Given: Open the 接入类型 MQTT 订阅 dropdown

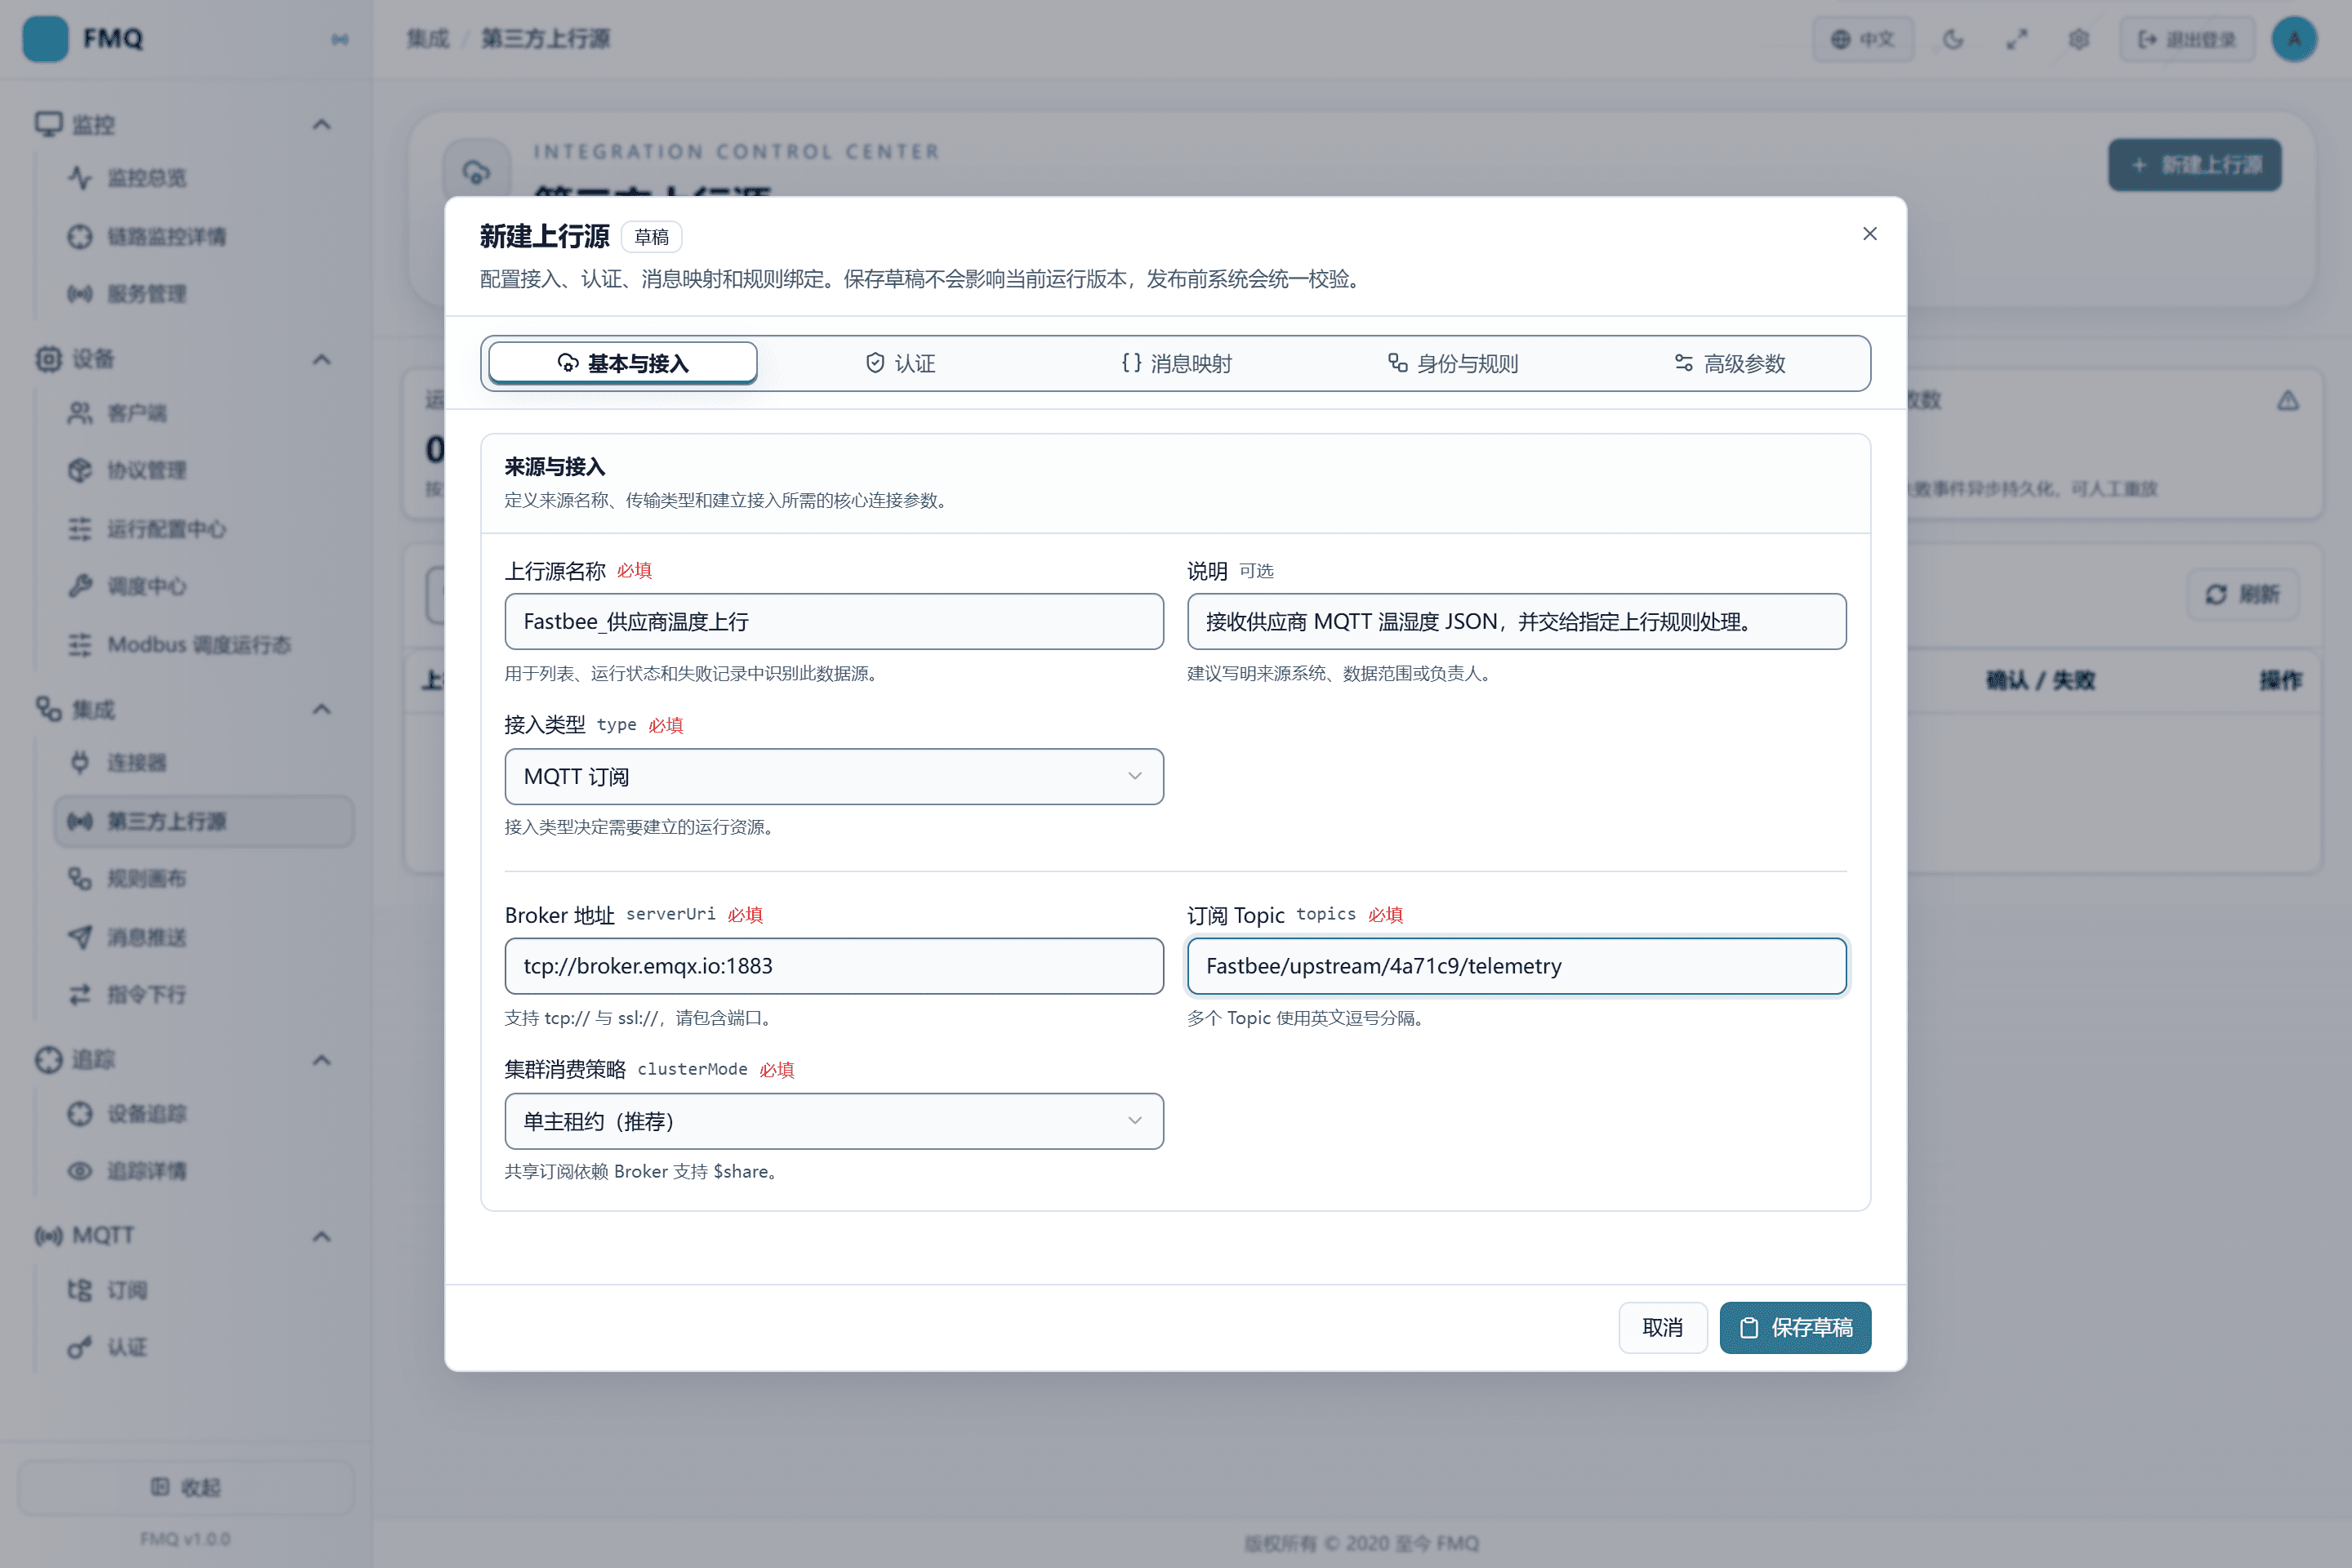Looking at the screenshot, I should click(834, 776).
